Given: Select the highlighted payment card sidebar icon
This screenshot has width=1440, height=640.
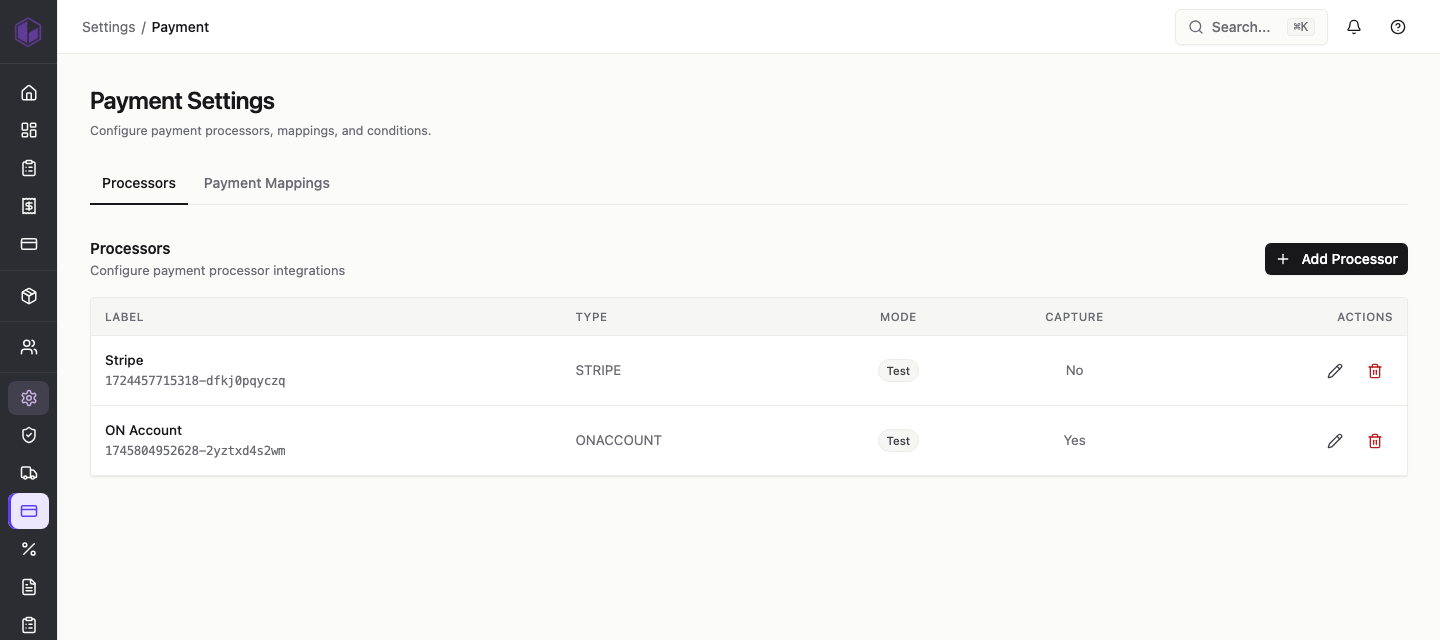Looking at the screenshot, I should [x=29, y=511].
